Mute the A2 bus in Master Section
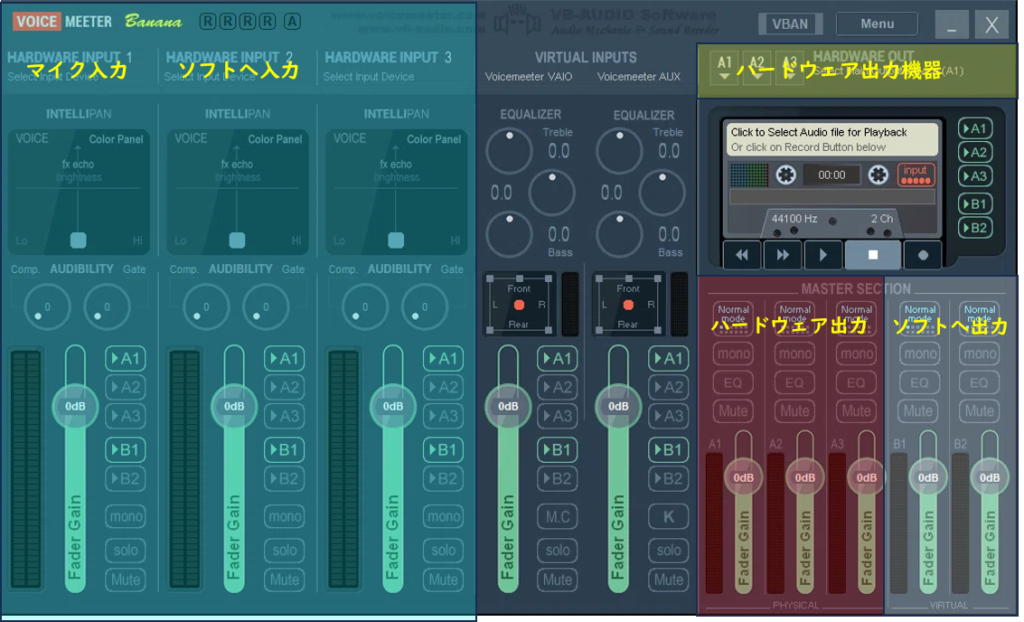Image resolution: width=1024 pixels, height=622 pixels. pos(795,411)
